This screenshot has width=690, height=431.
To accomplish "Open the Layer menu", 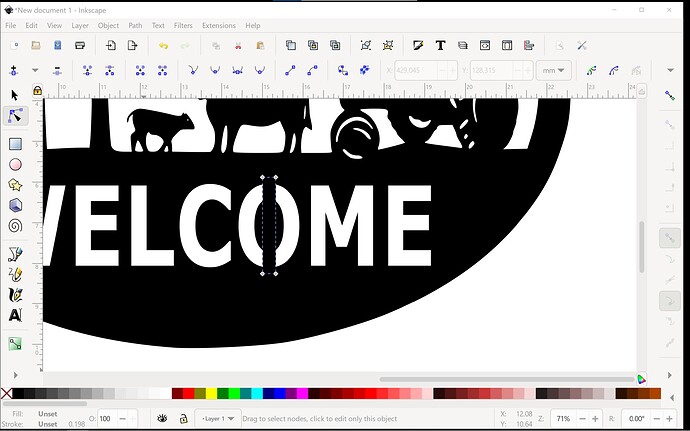I will tap(80, 26).
